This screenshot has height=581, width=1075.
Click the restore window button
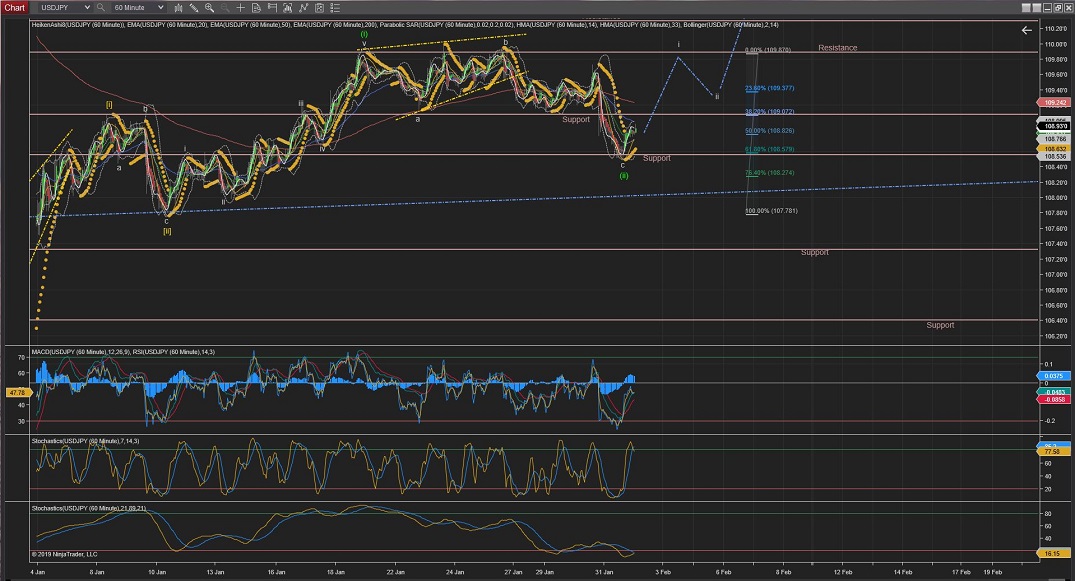pos(1058,8)
